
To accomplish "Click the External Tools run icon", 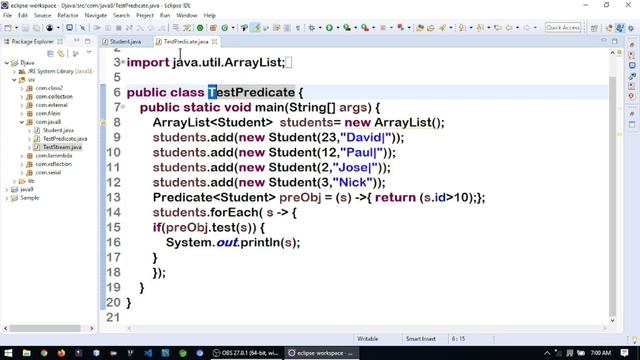I will [x=365, y=28].
